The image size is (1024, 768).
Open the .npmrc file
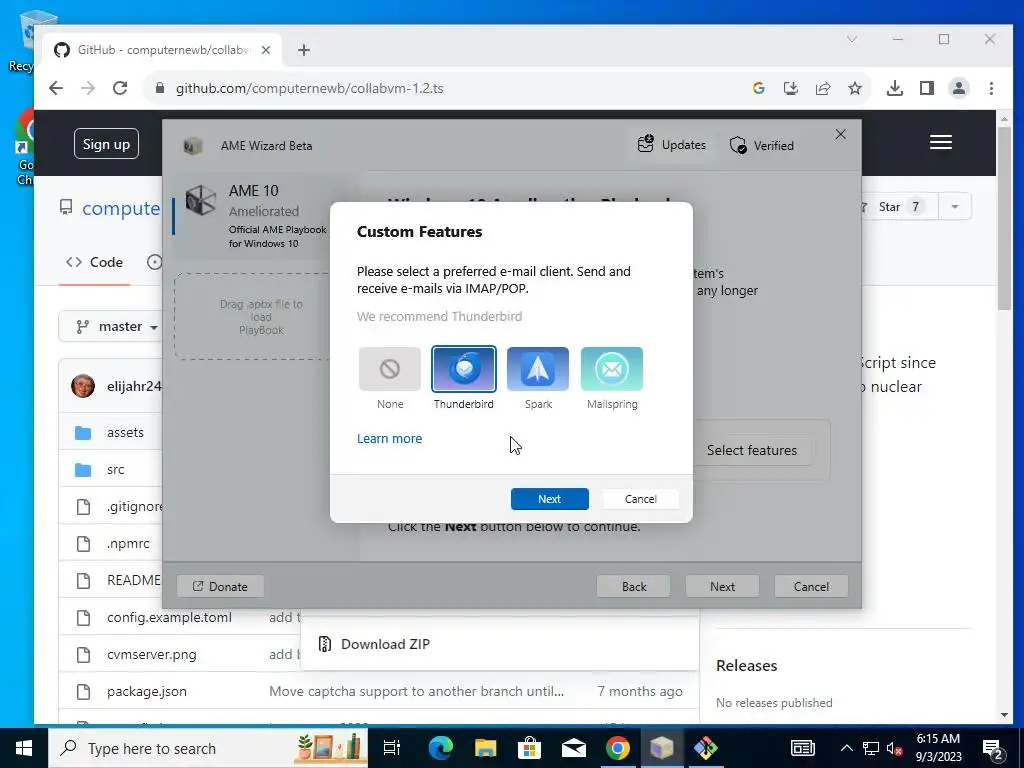click(128, 543)
